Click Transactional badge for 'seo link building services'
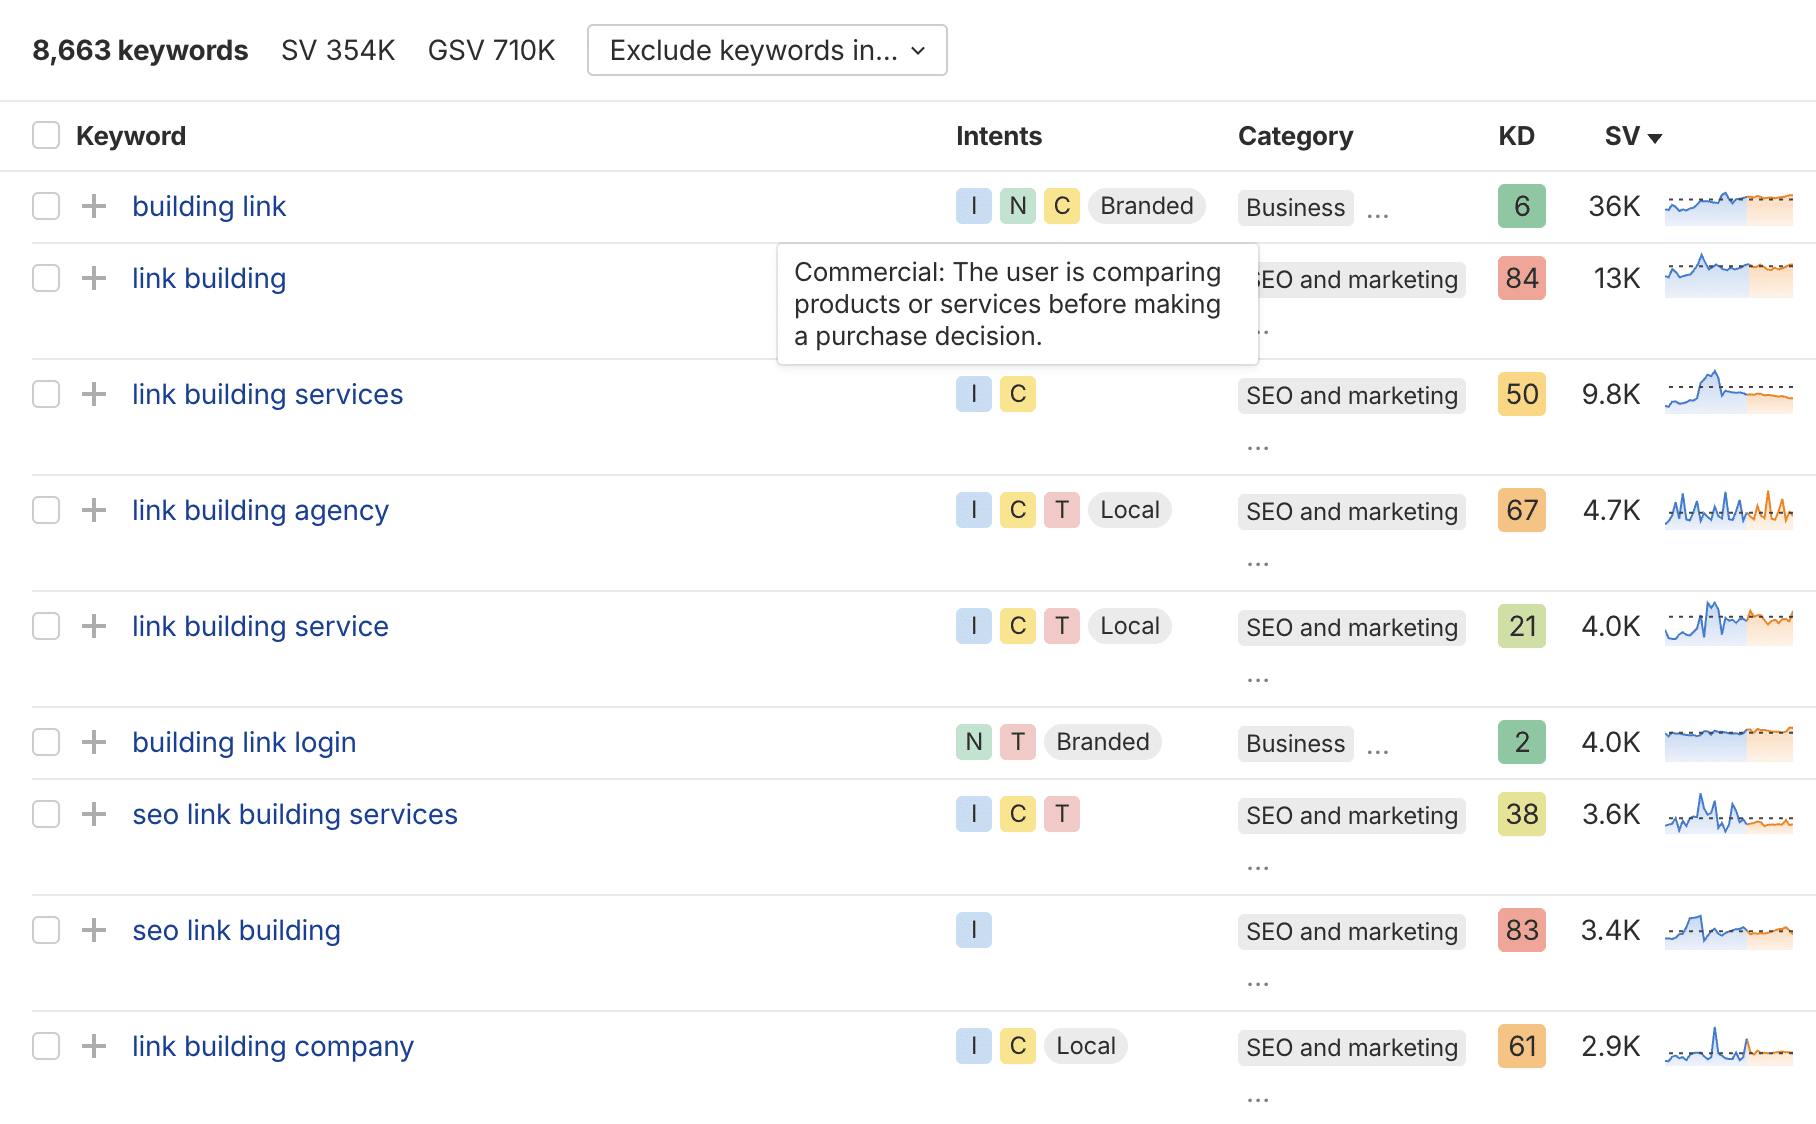Image resolution: width=1816 pixels, height=1124 pixels. pyautogui.click(x=1062, y=814)
